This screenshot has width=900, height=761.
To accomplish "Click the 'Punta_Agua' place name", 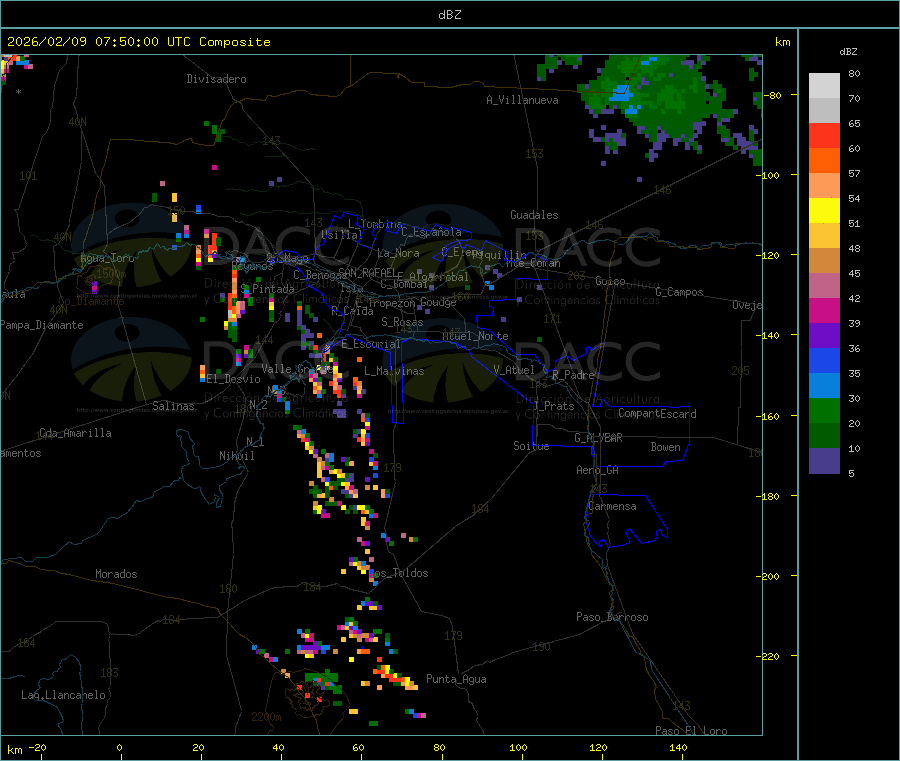I will 456,679.
